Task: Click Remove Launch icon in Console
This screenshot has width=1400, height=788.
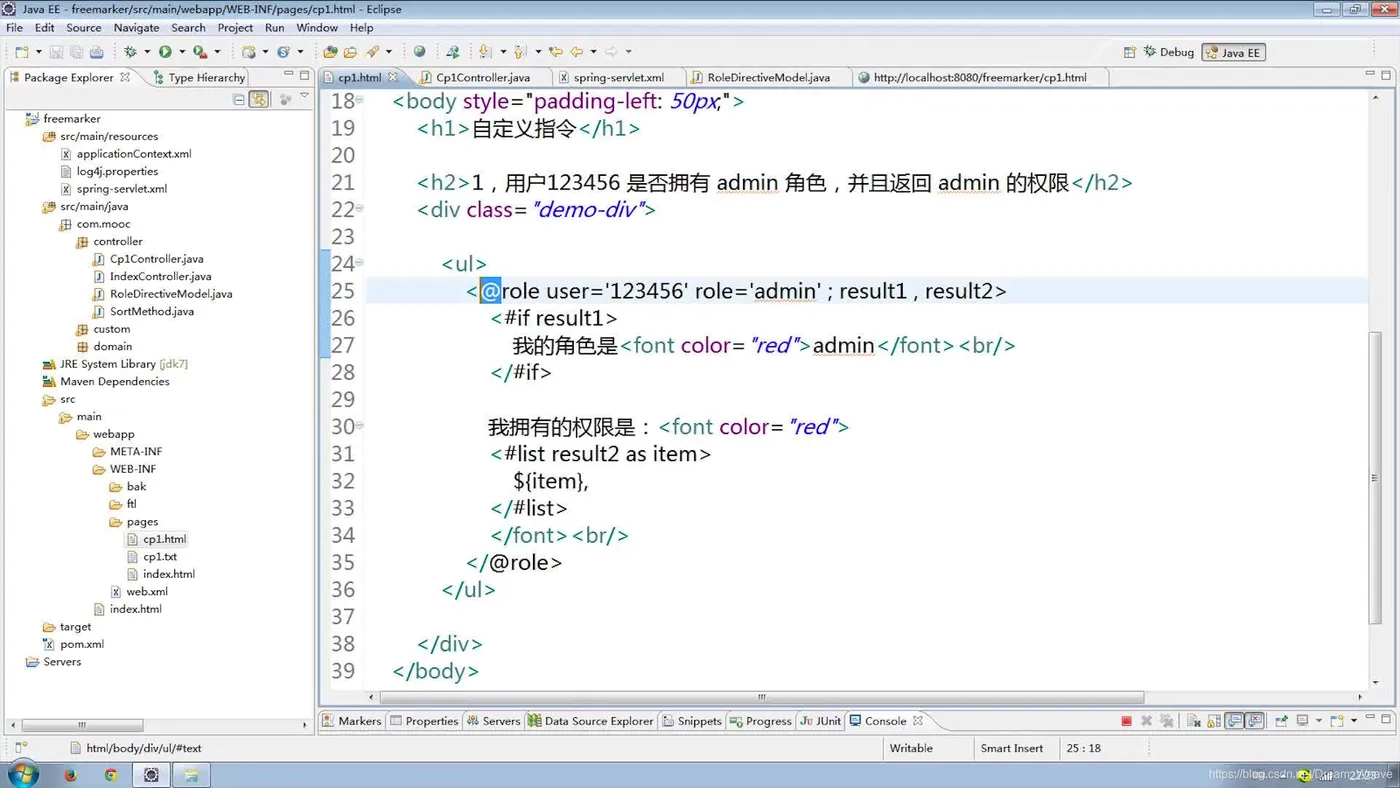Action: click(x=1146, y=721)
